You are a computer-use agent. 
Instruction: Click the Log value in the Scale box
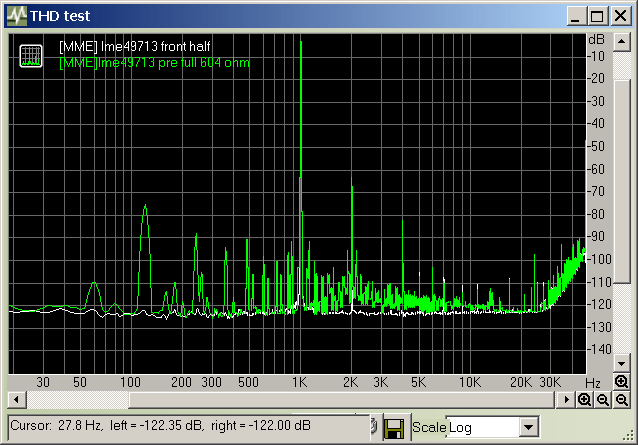coord(460,428)
